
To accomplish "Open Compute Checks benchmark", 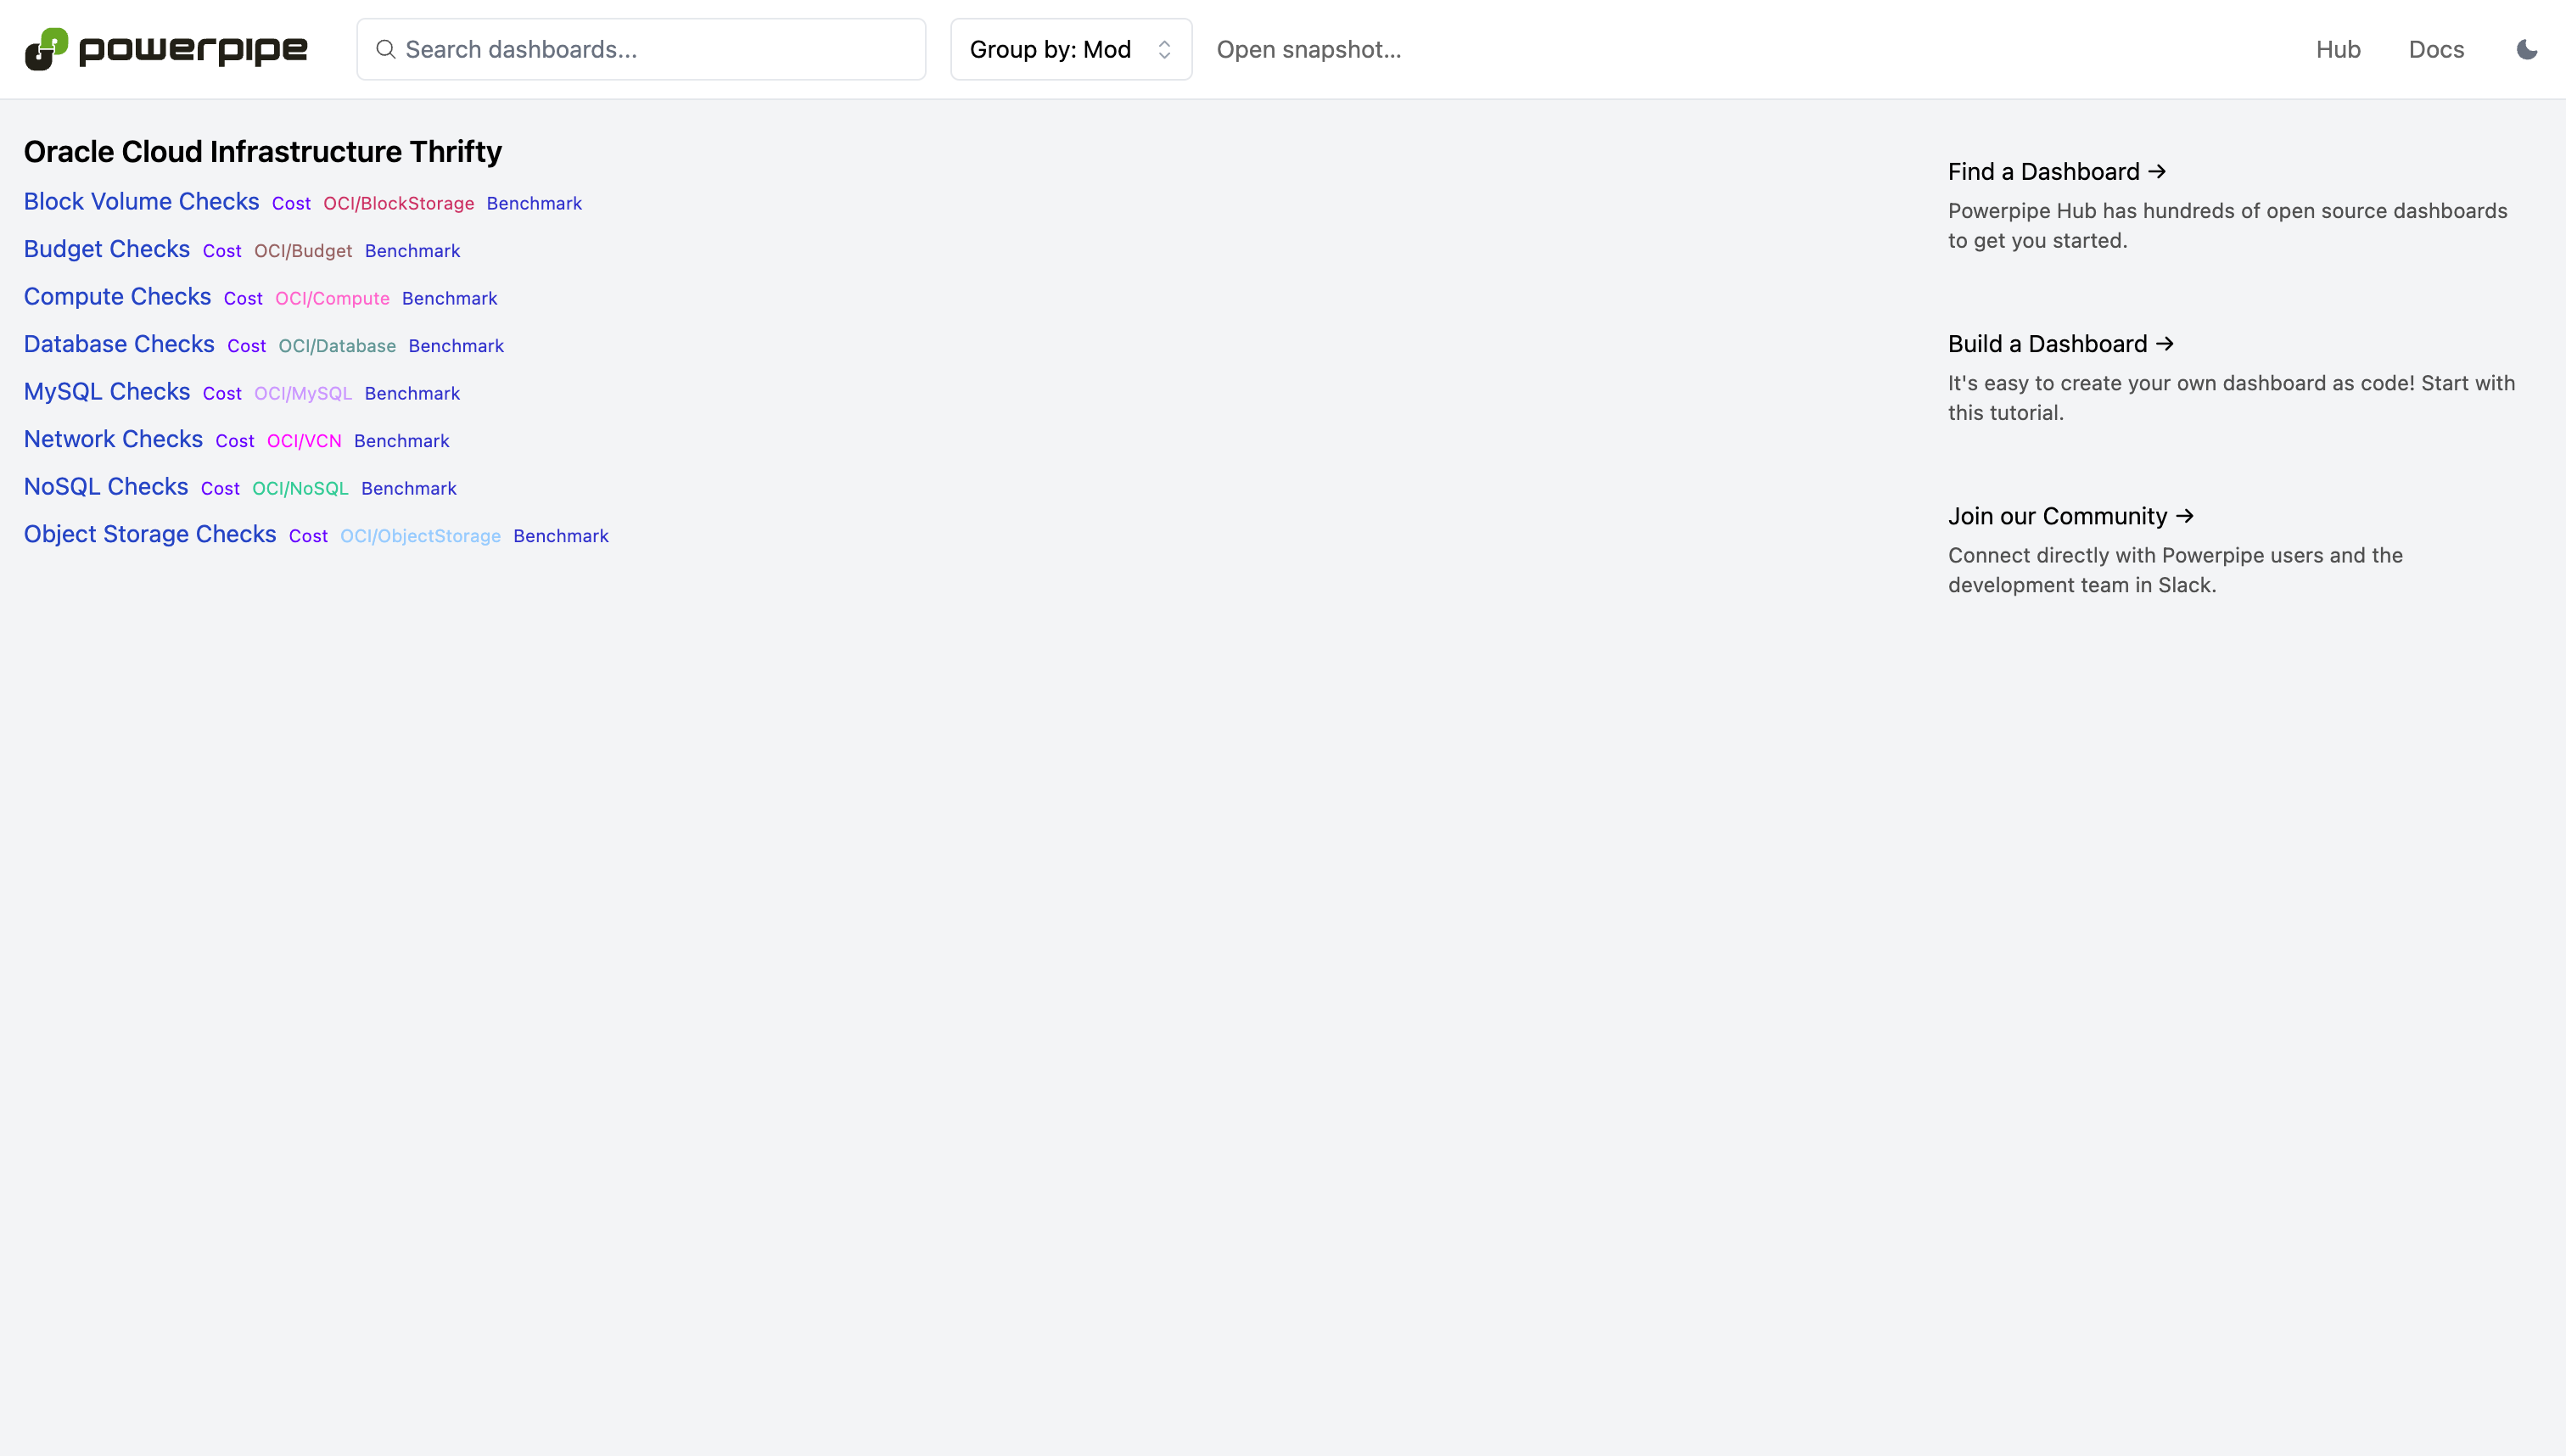I will pyautogui.click(x=117, y=297).
